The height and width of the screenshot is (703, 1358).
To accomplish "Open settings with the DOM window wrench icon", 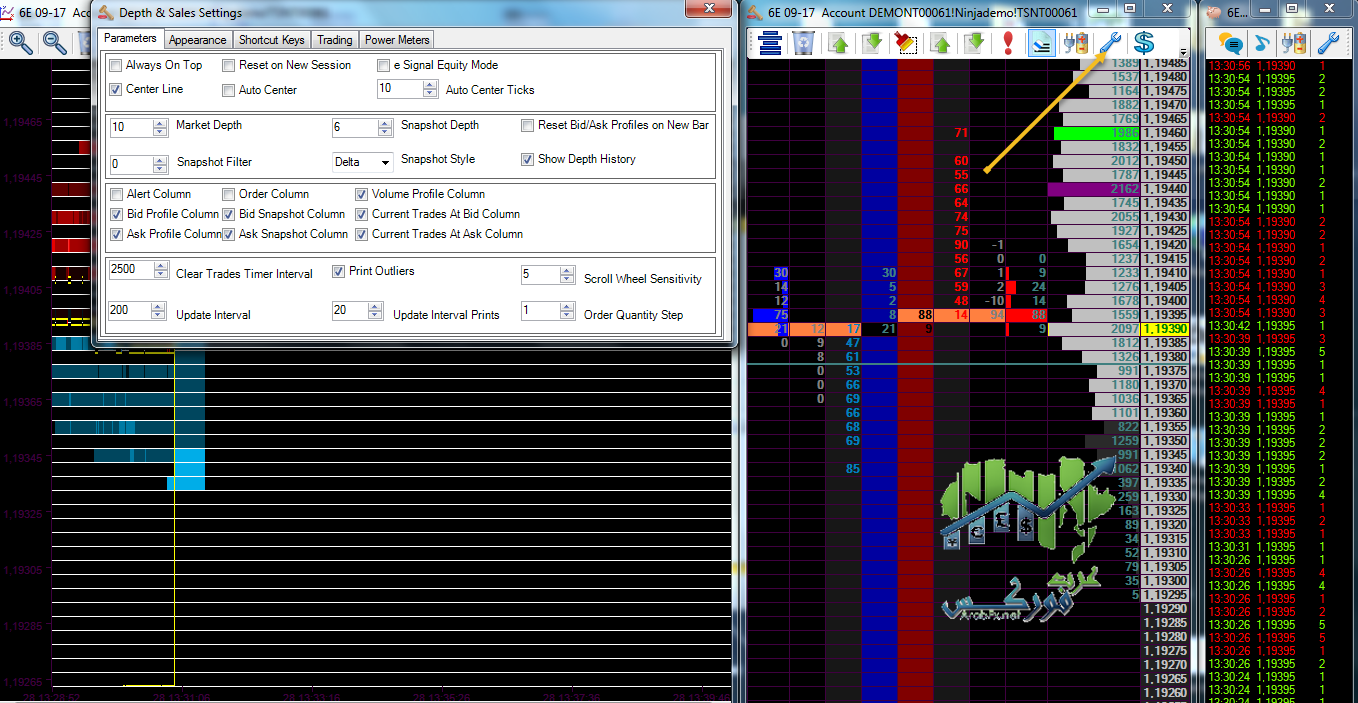I will click(1110, 43).
